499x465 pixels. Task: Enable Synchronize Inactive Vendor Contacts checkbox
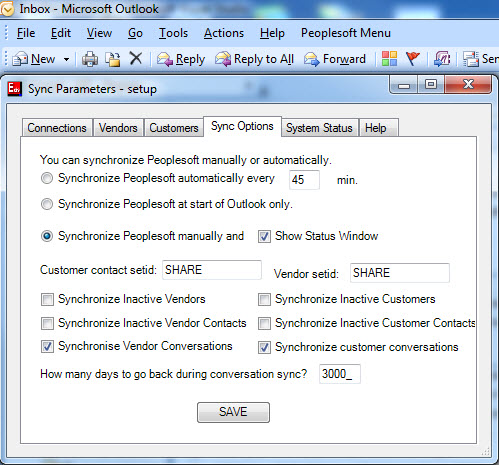pyautogui.click(x=47, y=323)
